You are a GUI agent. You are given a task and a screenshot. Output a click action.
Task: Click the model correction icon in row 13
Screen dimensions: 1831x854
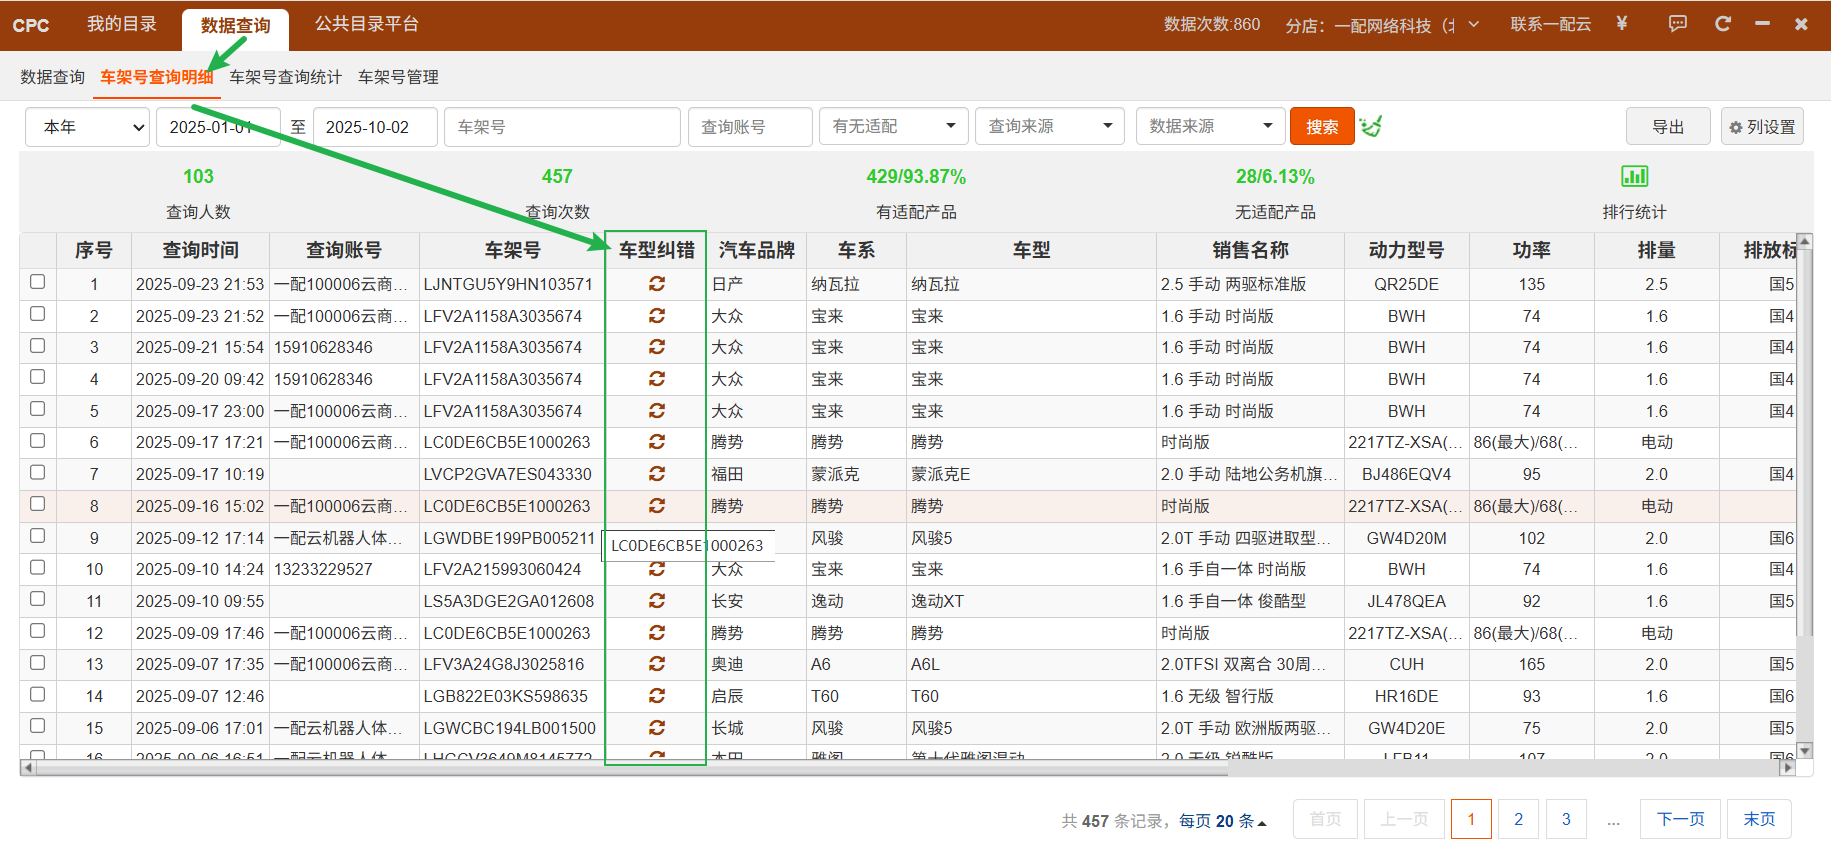656,664
